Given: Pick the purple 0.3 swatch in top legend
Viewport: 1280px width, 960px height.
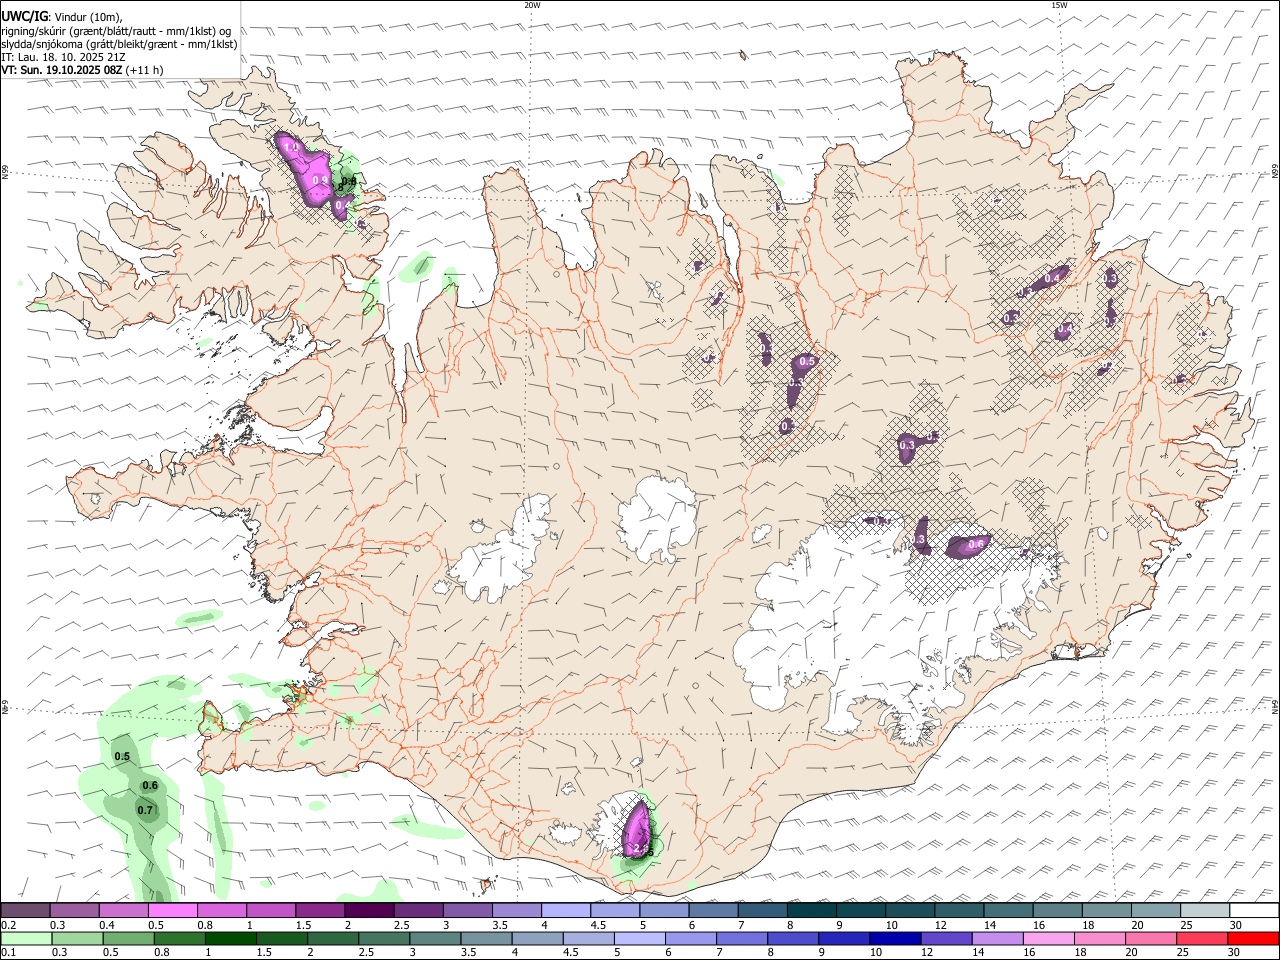Looking at the screenshot, I should [x=74, y=910].
